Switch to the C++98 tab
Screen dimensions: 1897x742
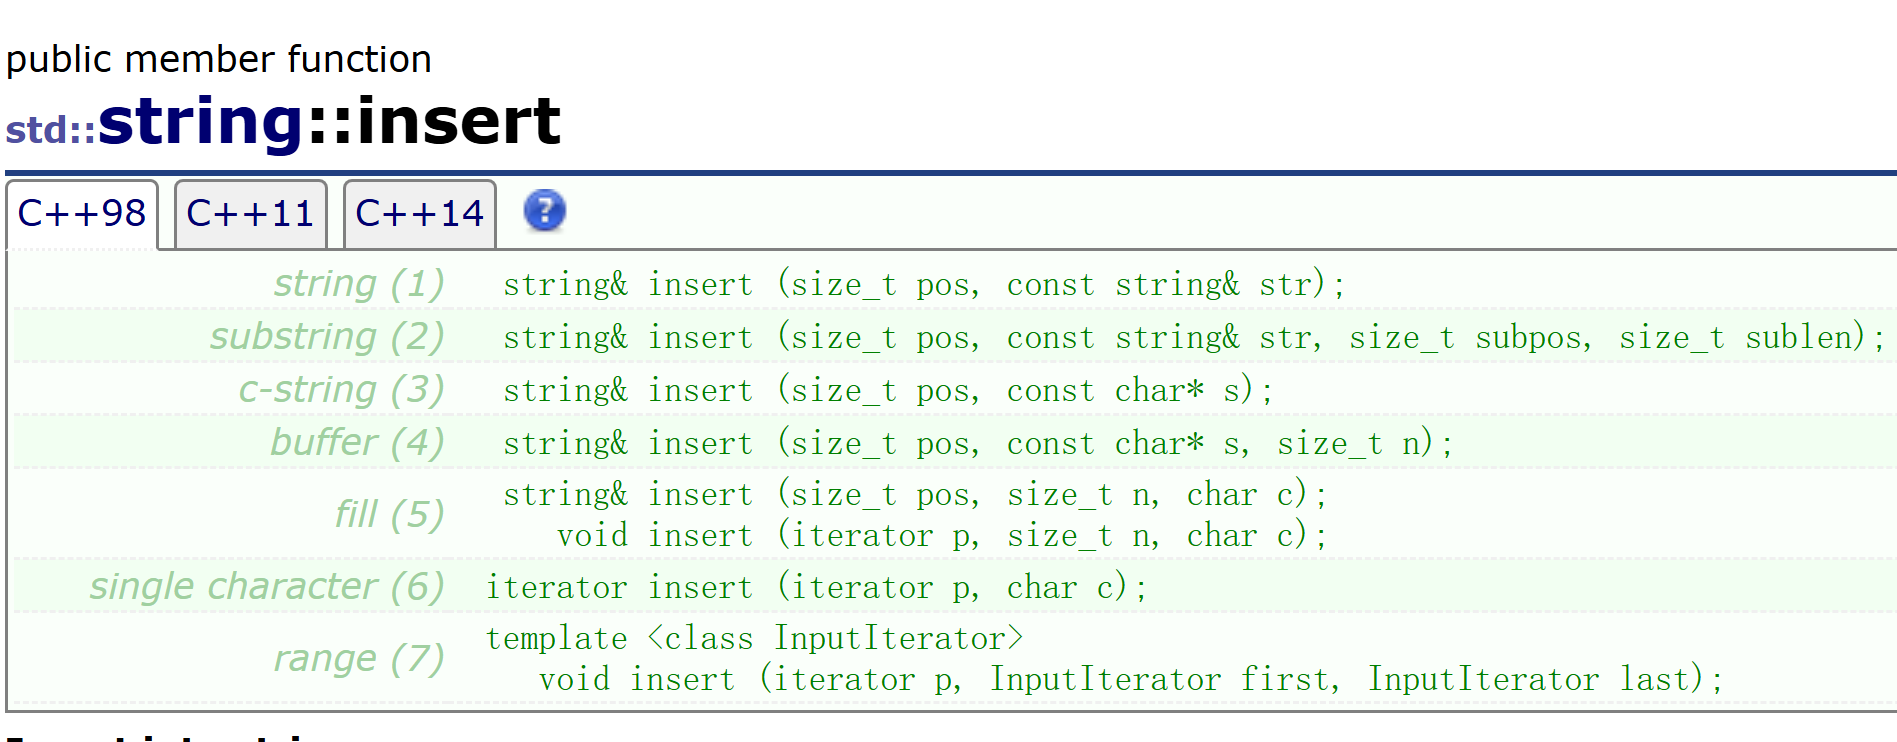[82, 214]
